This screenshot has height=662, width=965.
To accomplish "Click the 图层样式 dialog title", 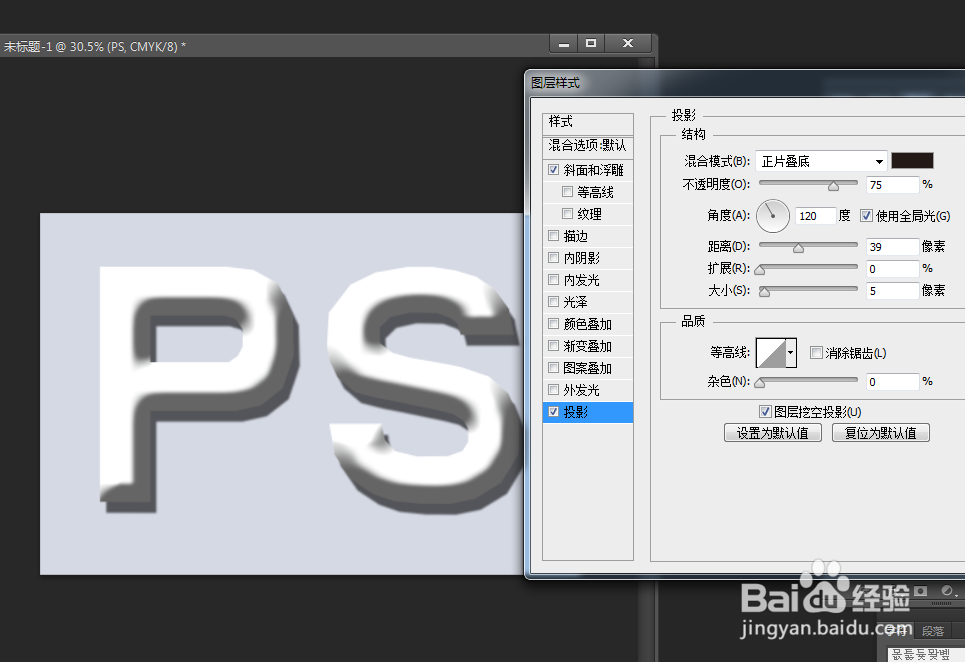I will click(555, 82).
